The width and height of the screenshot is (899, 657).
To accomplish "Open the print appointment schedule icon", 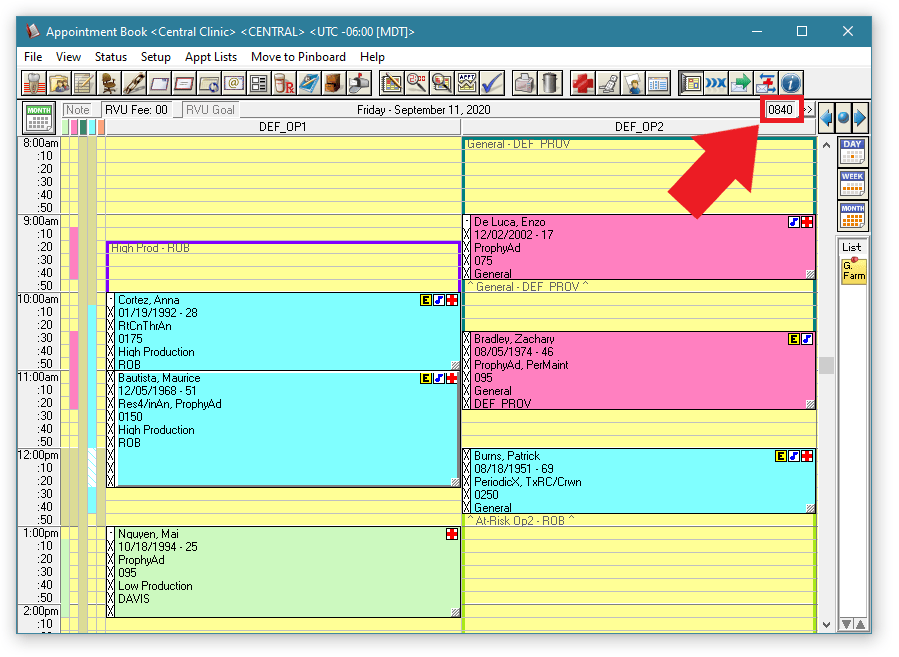I will coord(524,83).
